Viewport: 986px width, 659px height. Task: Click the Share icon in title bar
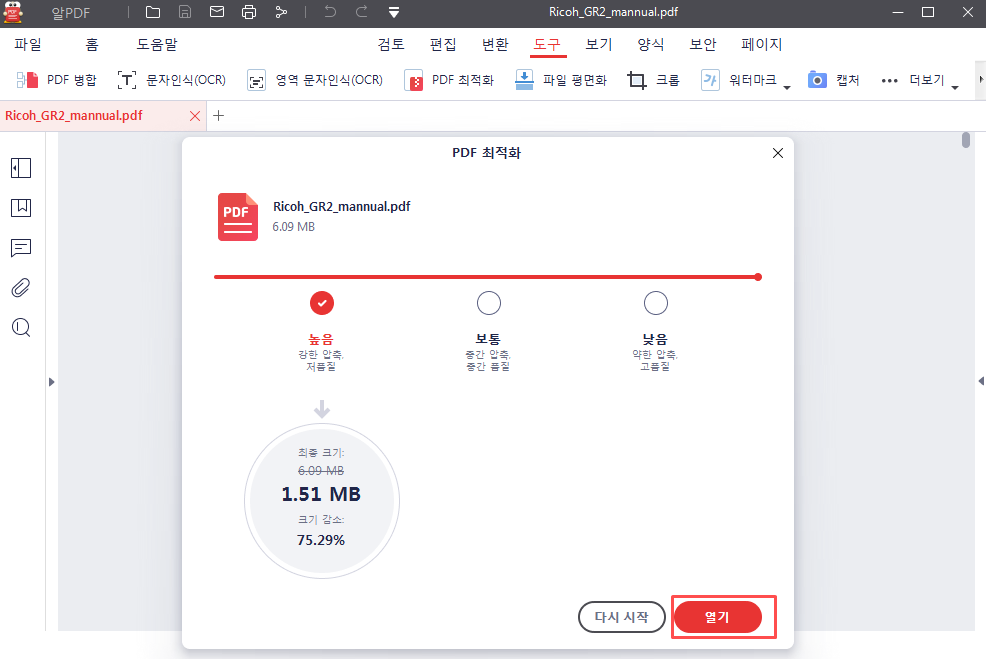pos(281,12)
